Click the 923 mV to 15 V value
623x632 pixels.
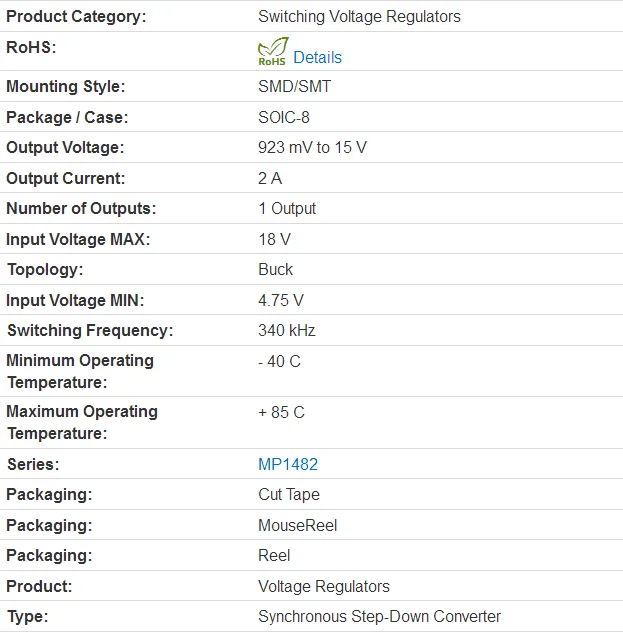point(312,147)
